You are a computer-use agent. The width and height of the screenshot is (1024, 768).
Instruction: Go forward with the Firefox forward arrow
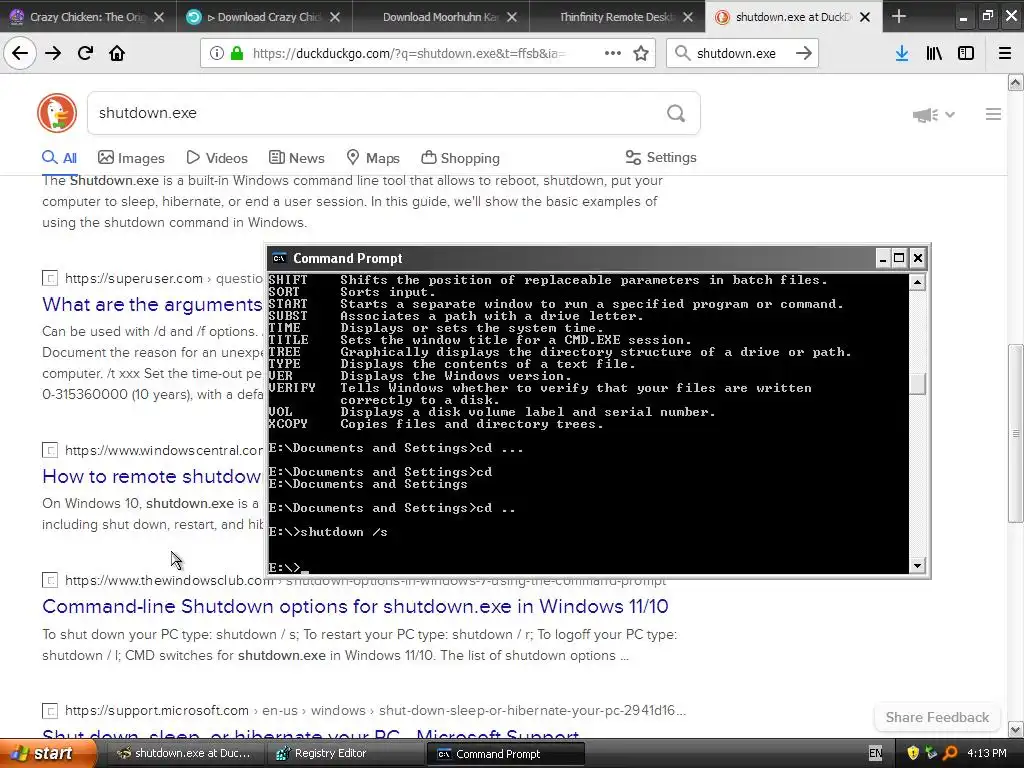point(53,53)
